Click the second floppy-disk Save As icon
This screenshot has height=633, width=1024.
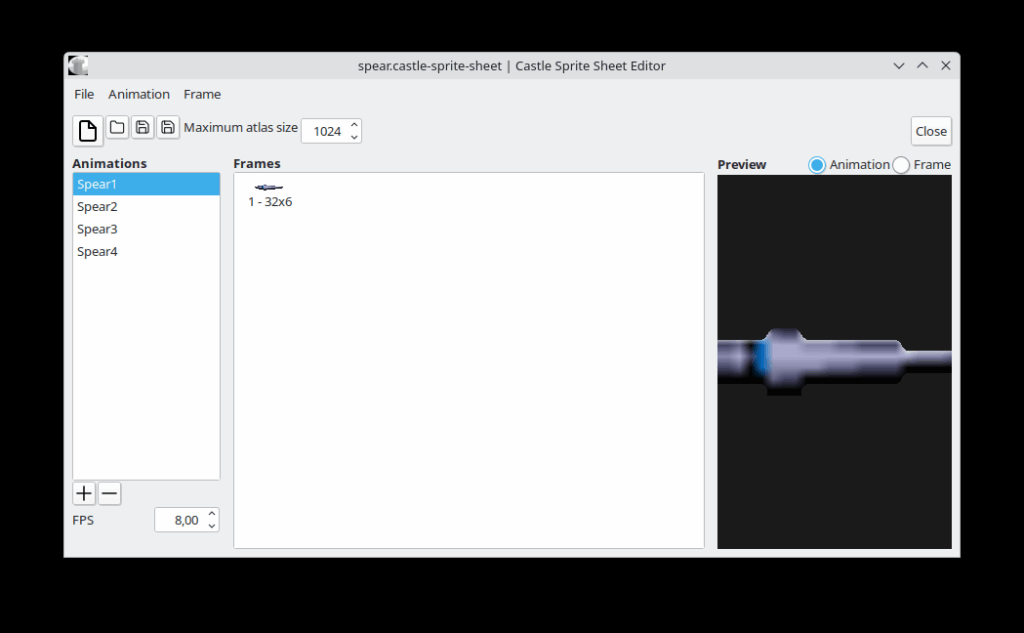(x=168, y=128)
